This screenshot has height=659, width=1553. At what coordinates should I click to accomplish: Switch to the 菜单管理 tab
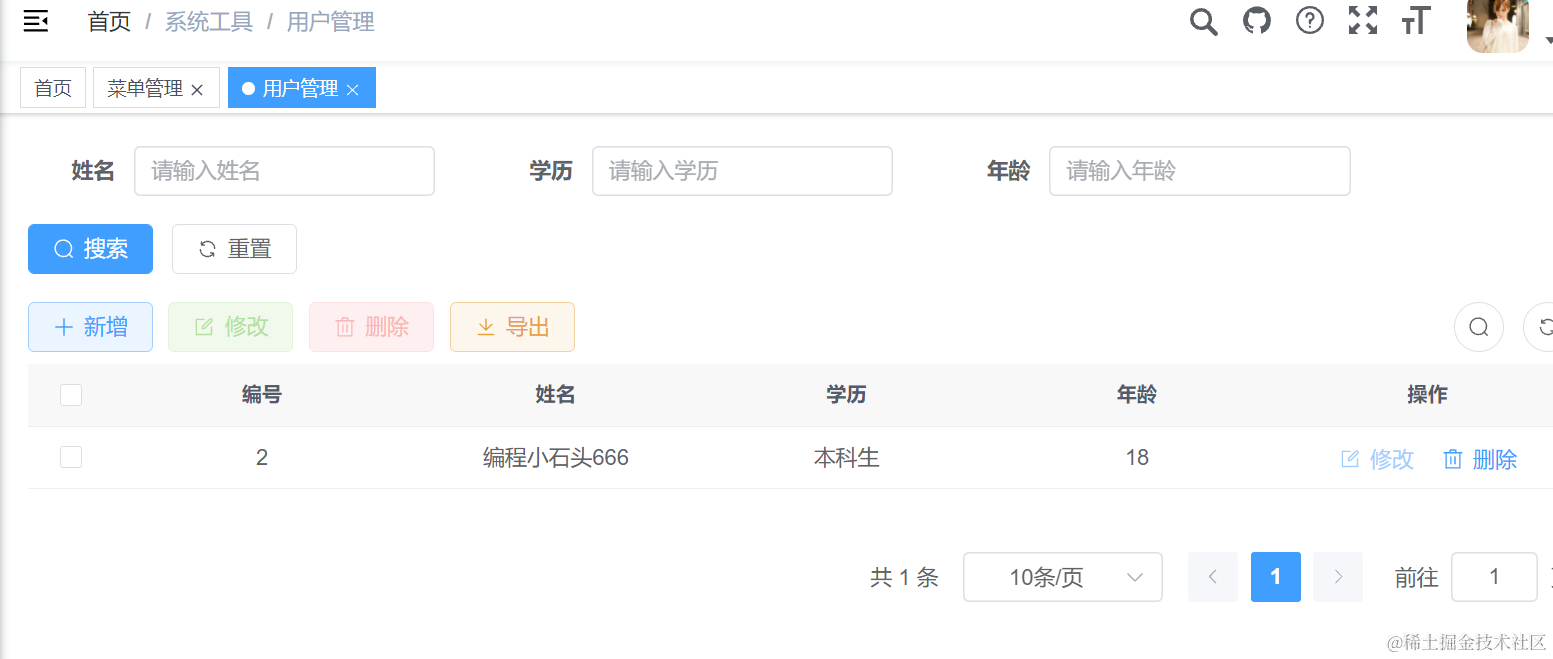coord(145,88)
